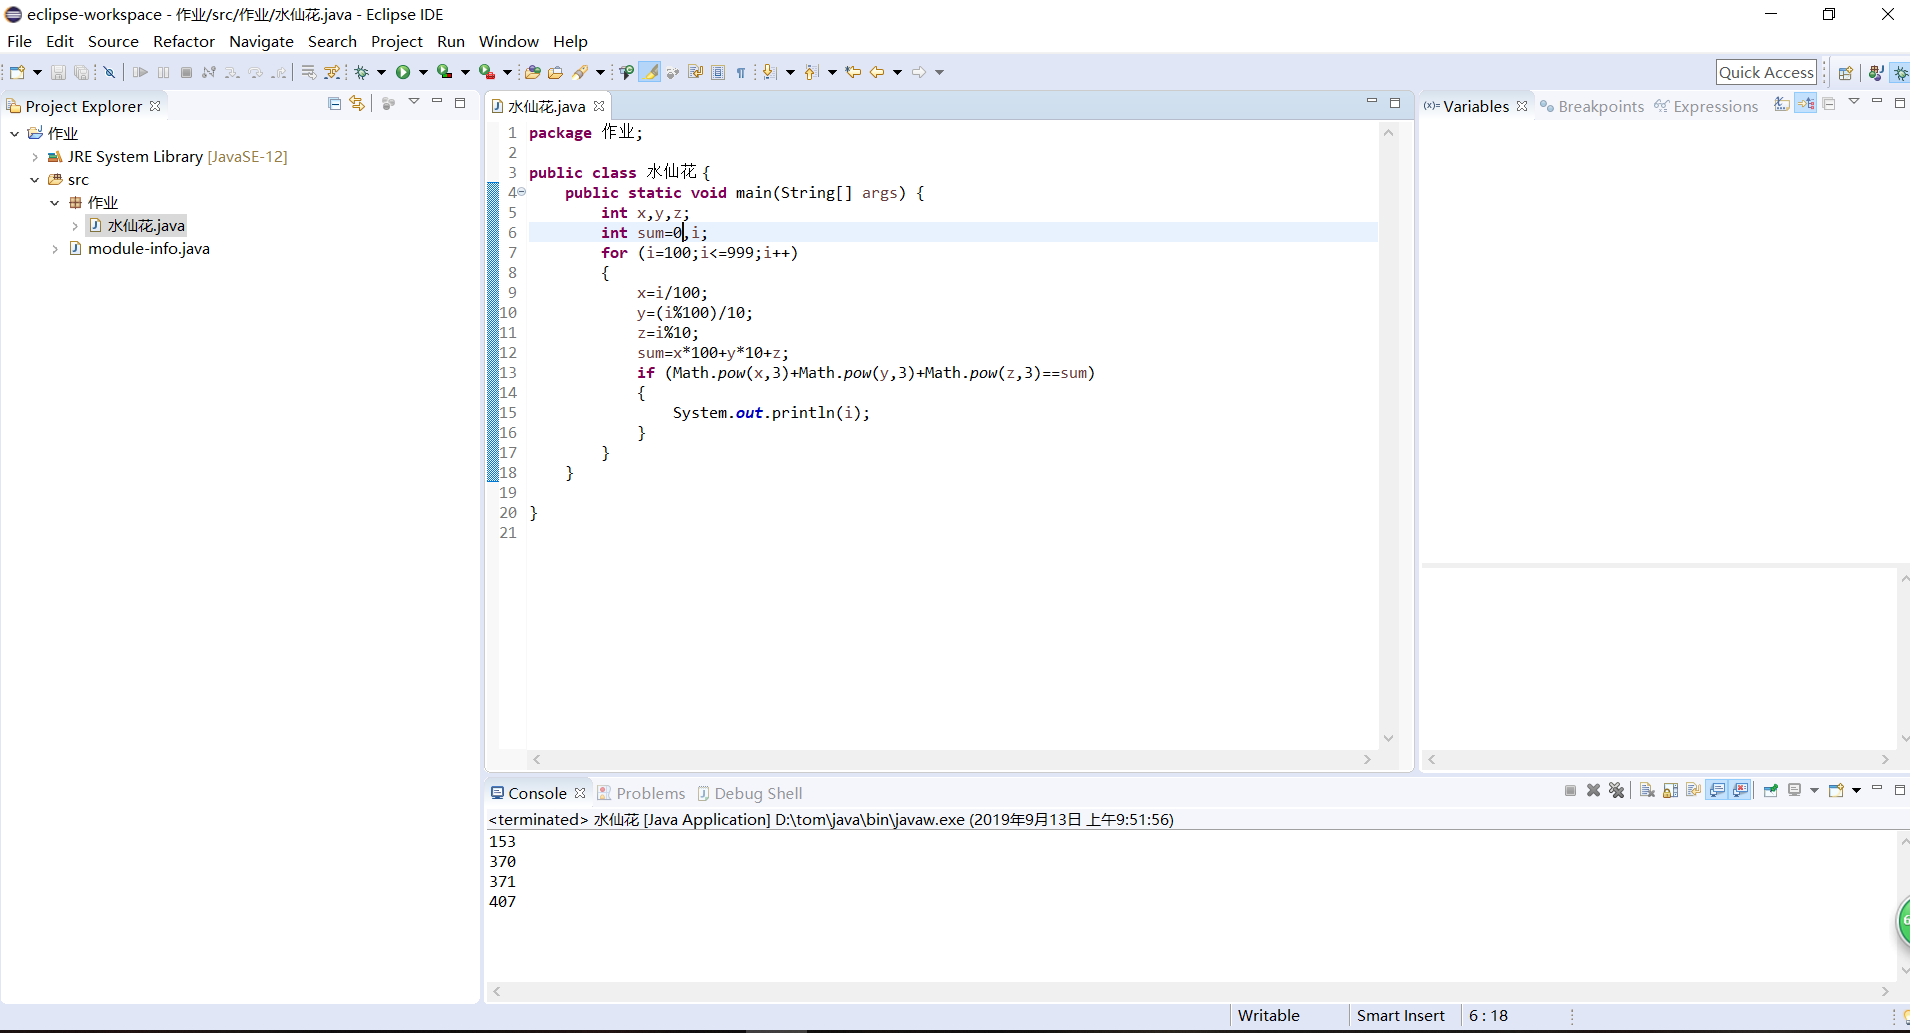Click the Debug bug icon in toolbar
Viewport: 1910px width, 1033px height.
[362, 72]
